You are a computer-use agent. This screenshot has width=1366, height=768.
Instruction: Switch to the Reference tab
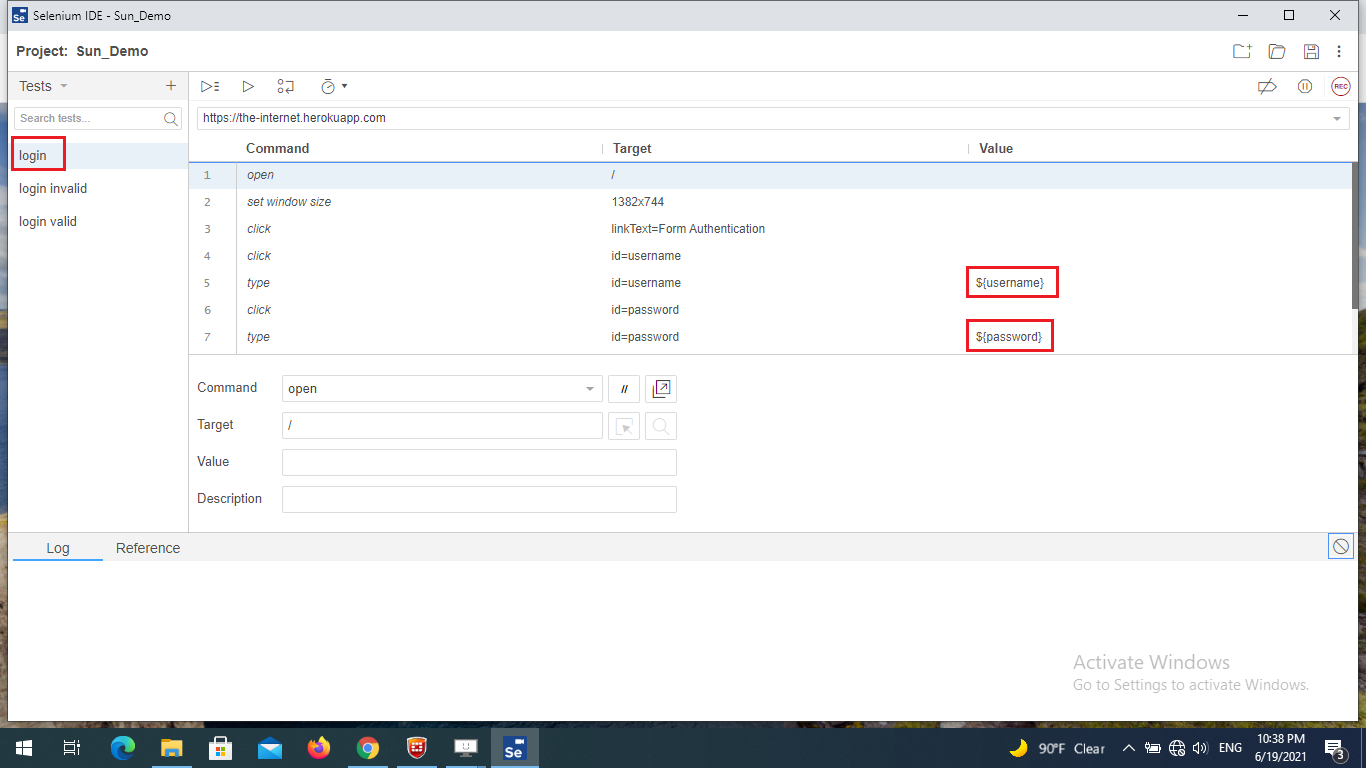click(148, 548)
